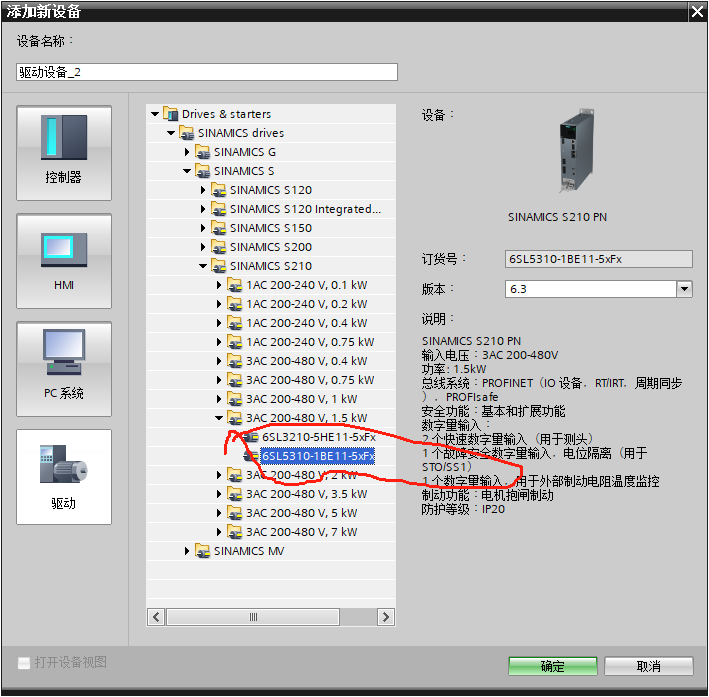The width and height of the screenshot is (709, 697).
Task: Cancel with the 取消 button
Action: (x=648, y=666)
